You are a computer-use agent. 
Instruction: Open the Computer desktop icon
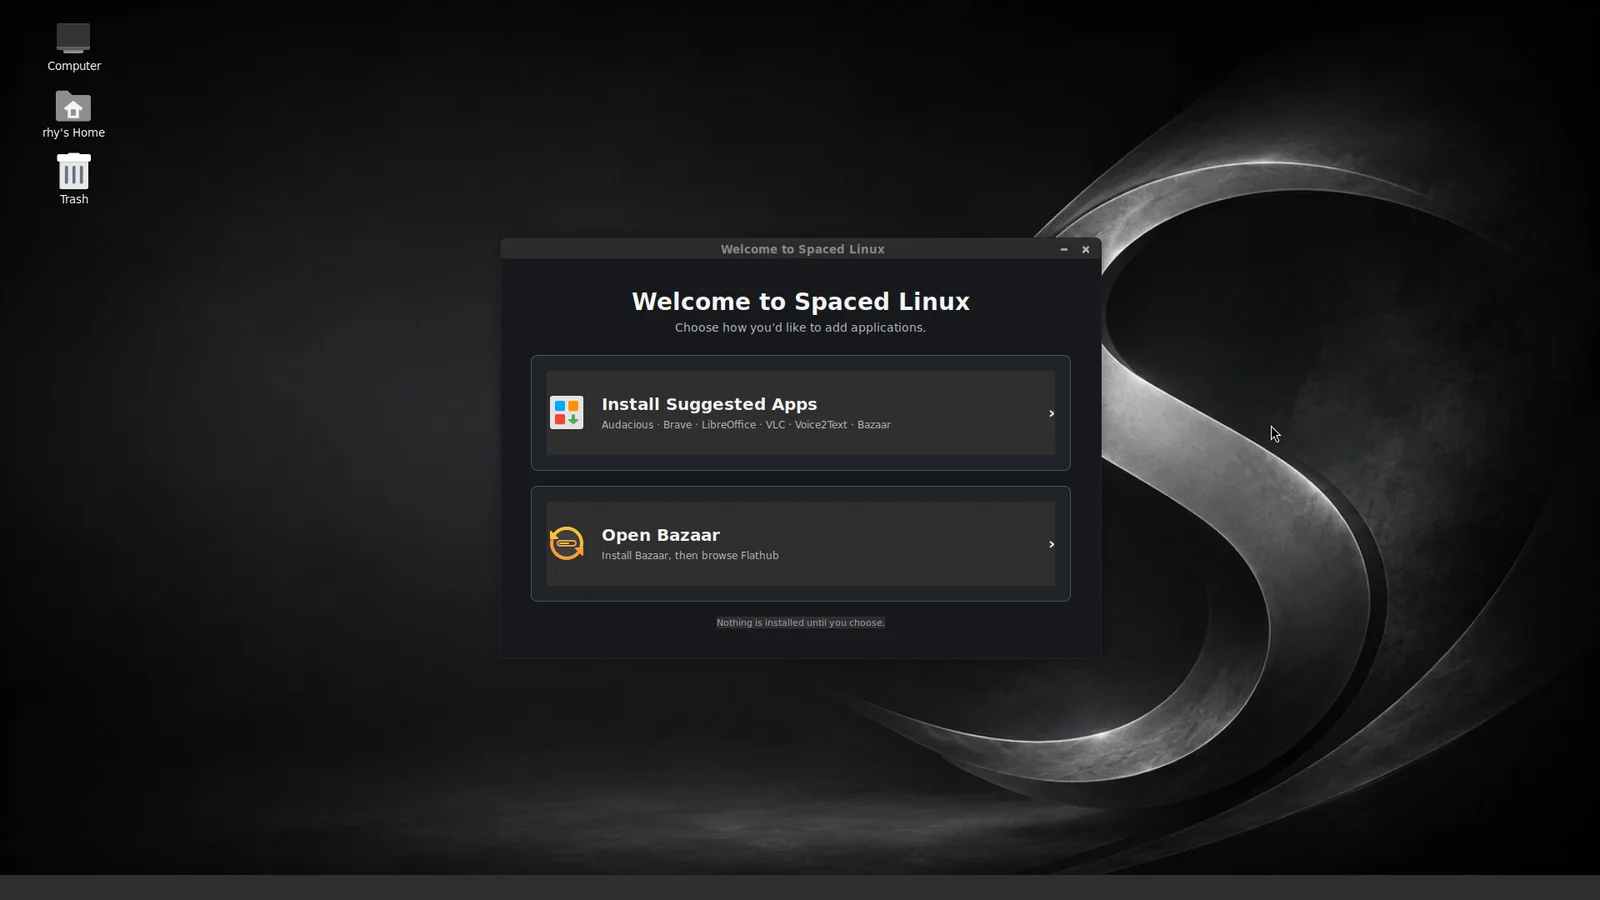click(73, 47)
